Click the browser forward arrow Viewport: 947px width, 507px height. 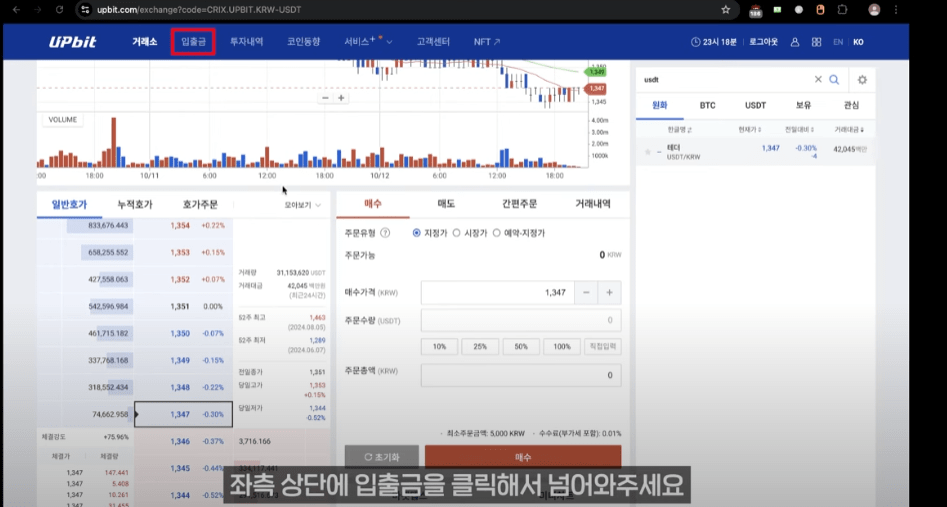(x=37, y=10)
